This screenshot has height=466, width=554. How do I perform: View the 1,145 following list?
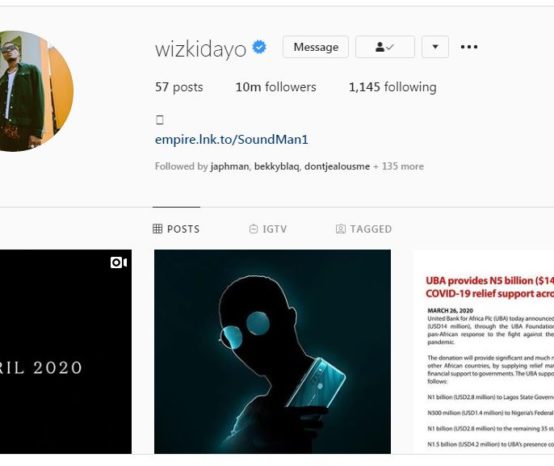[393, 87]
